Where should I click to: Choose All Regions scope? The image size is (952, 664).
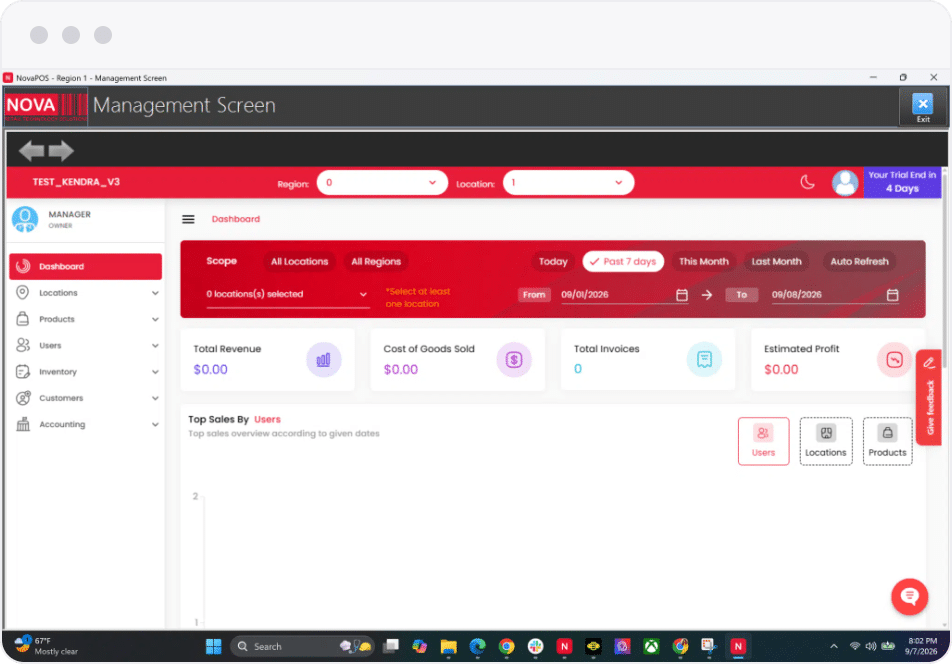(x=376, y=262)
